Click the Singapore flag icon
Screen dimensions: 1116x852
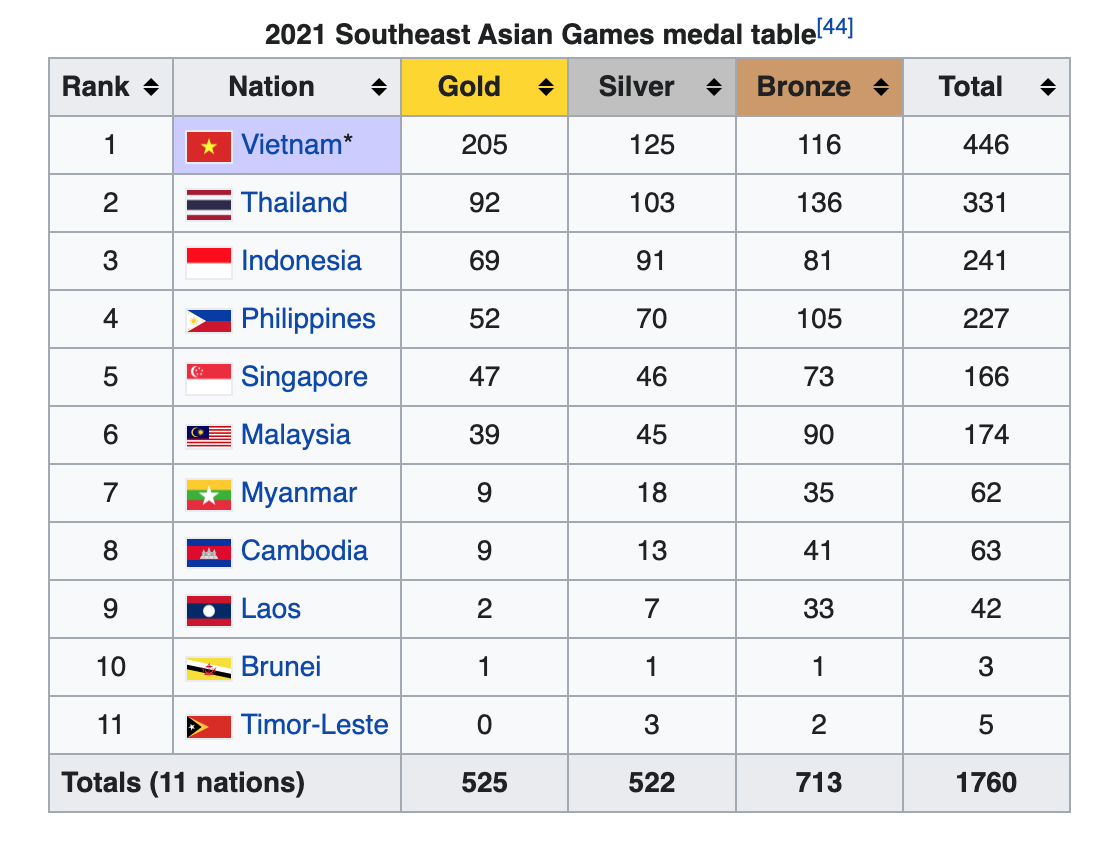coord(209,379)
